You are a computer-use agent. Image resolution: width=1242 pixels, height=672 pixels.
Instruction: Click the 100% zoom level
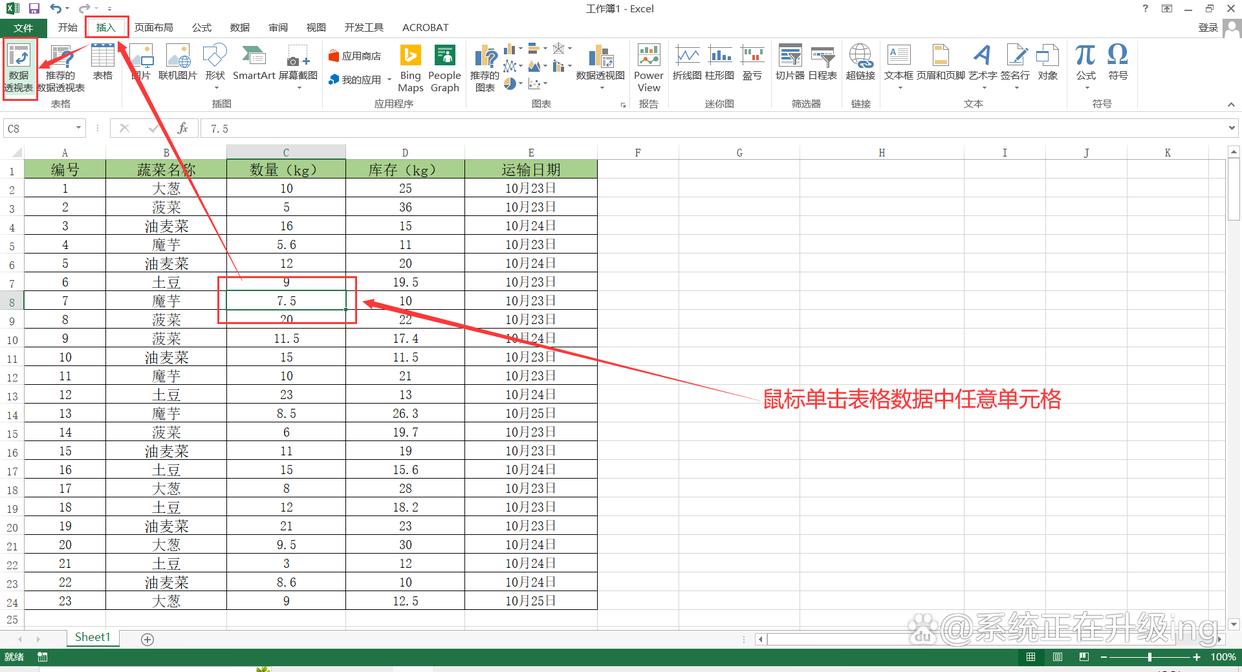tap(1223, 657)
